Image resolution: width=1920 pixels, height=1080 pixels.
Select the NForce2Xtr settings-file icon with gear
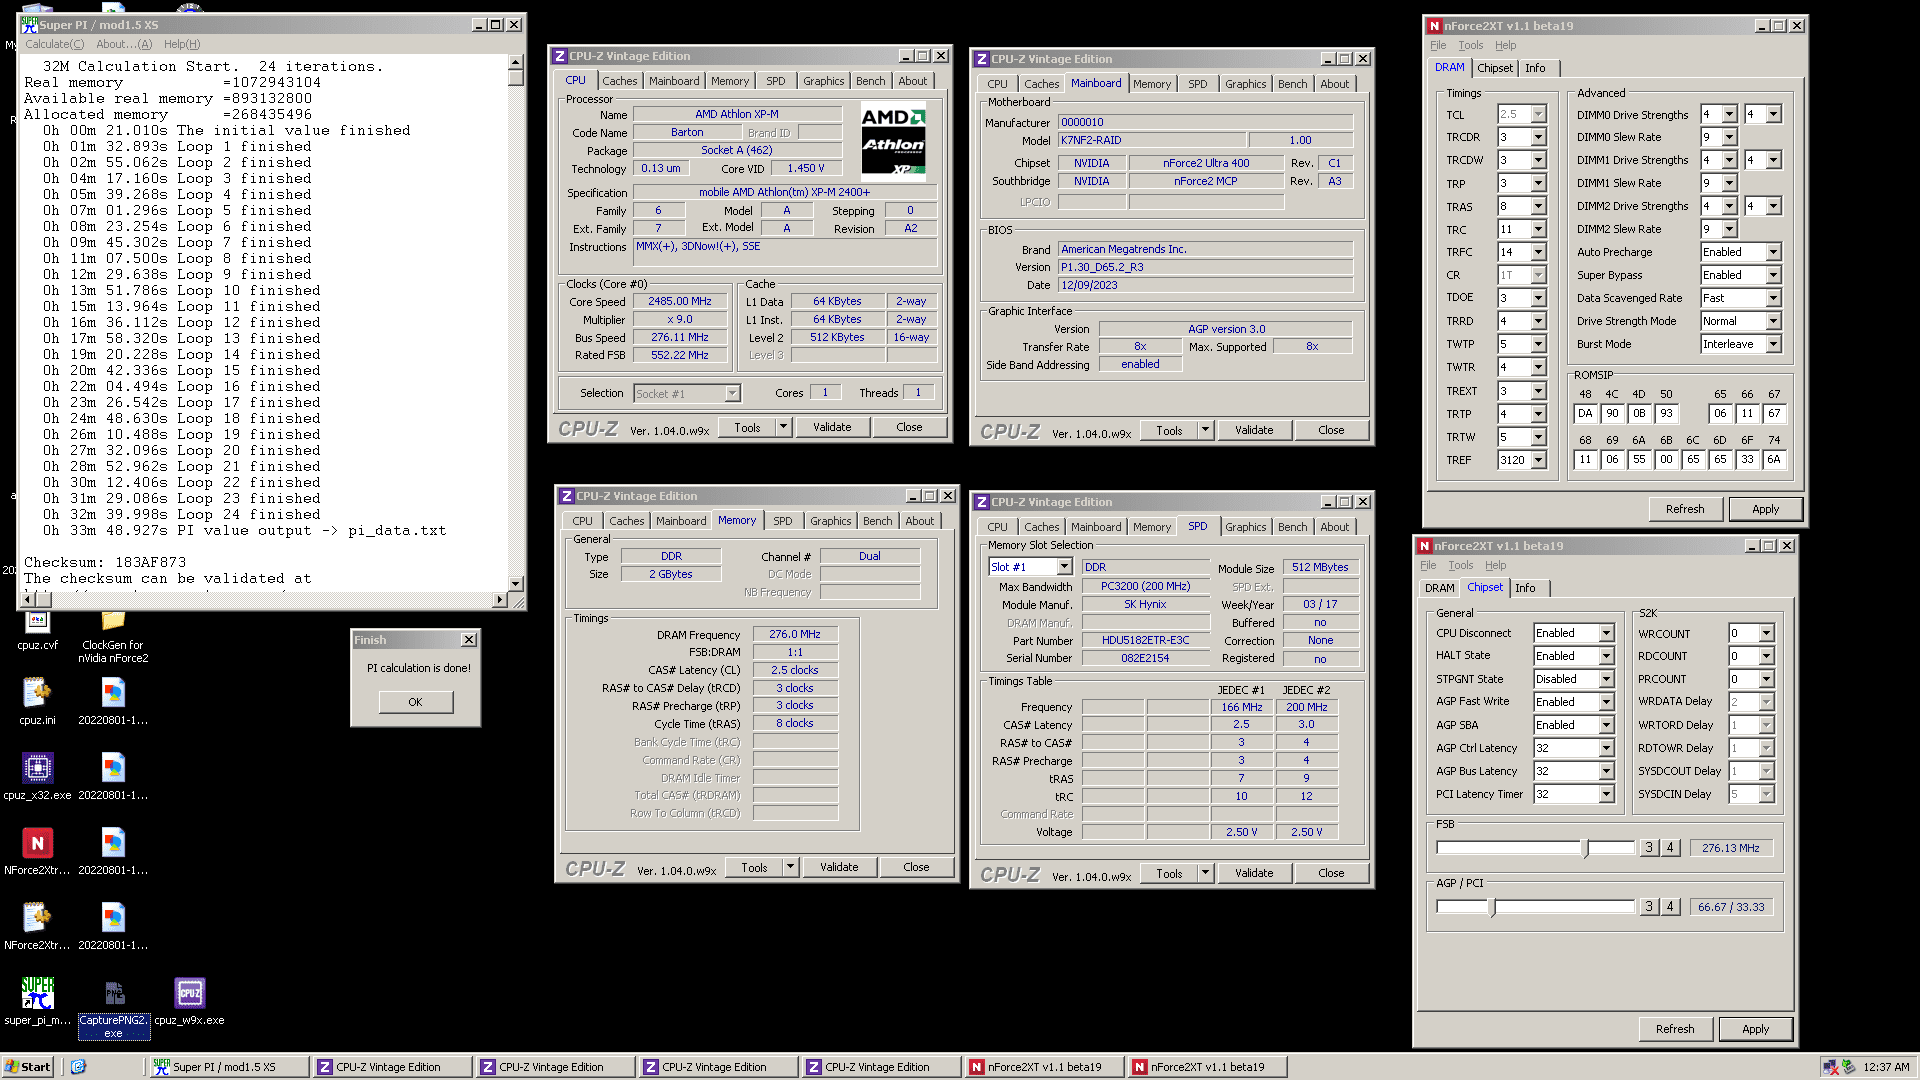[x=37, y=917]
